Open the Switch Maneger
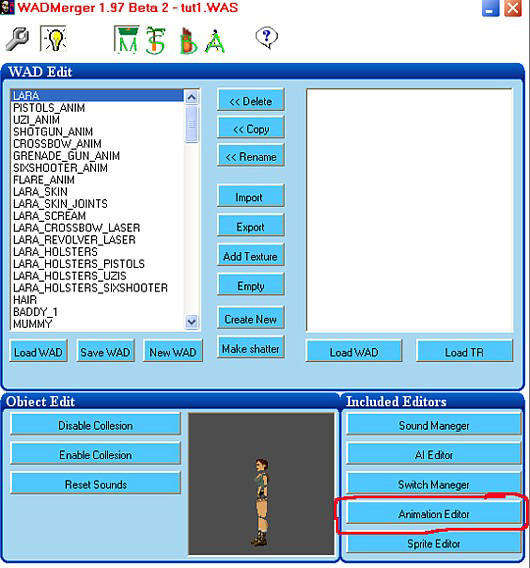 pyautogui.click(x=434, y=483)
